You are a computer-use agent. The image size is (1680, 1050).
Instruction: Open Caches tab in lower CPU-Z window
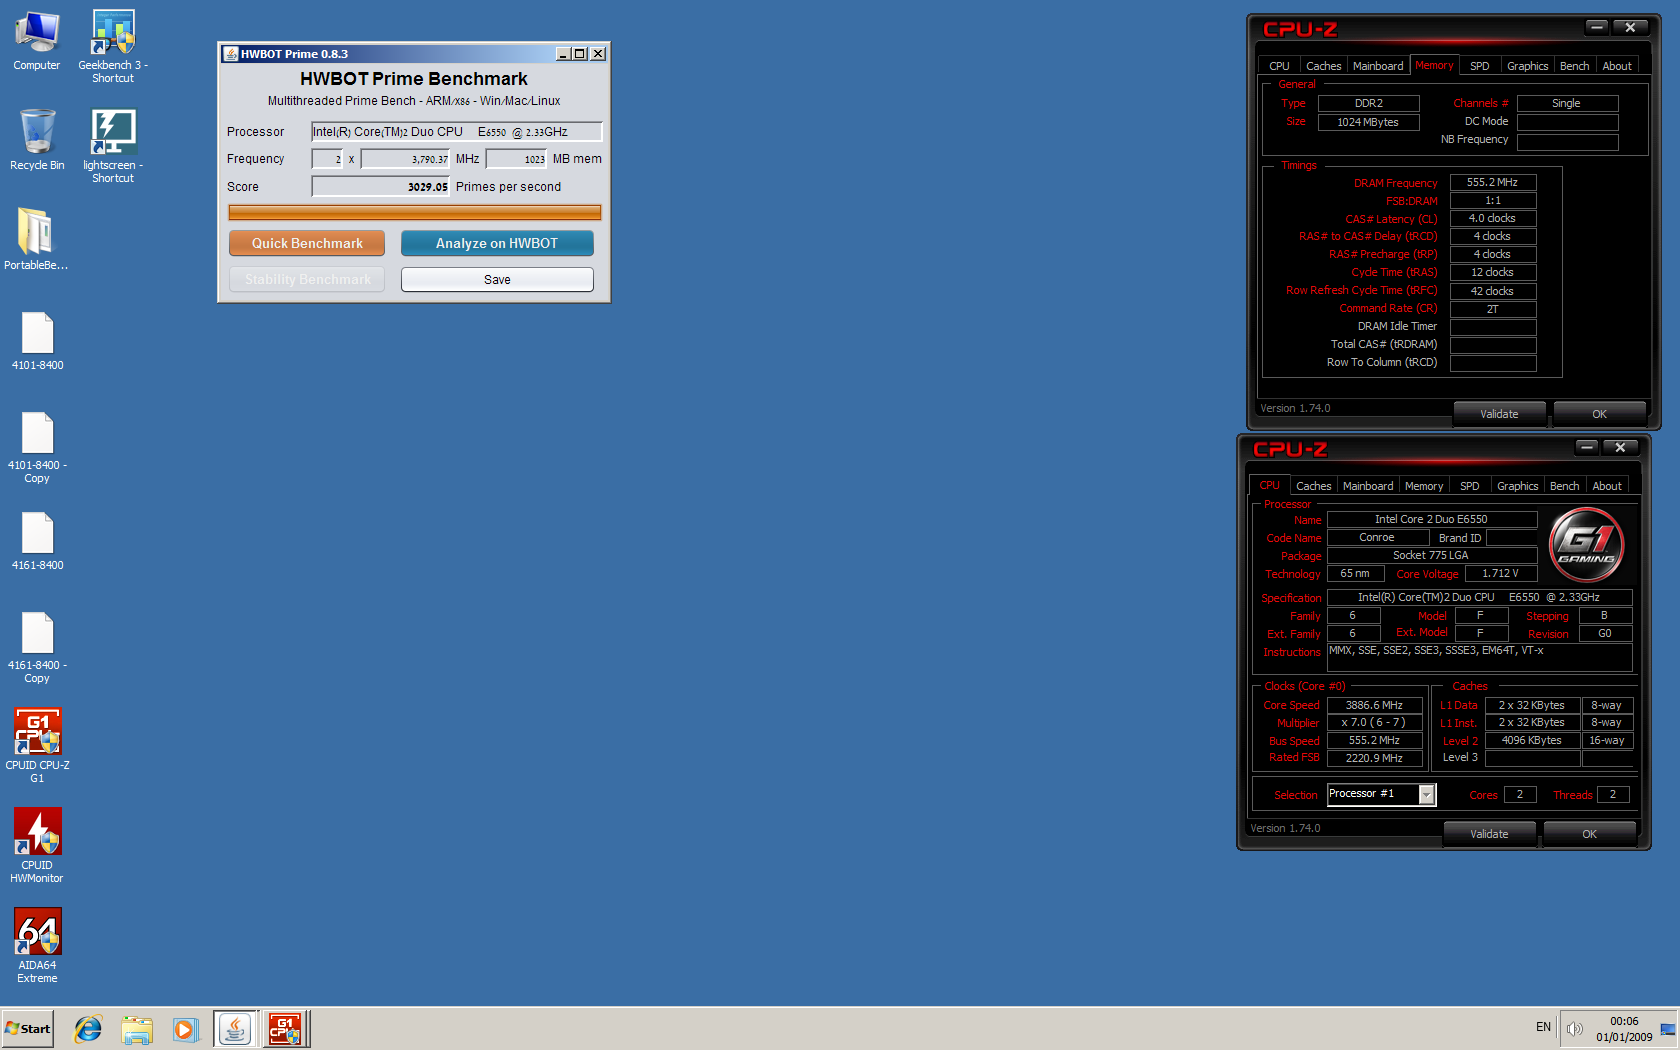tap(1313, 486)
